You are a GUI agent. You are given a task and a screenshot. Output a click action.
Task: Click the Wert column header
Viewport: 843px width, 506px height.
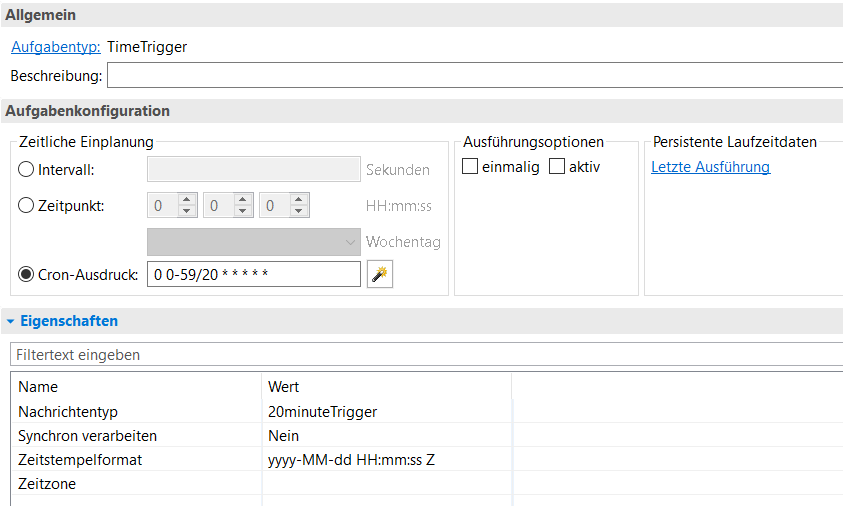pos(387,387)
